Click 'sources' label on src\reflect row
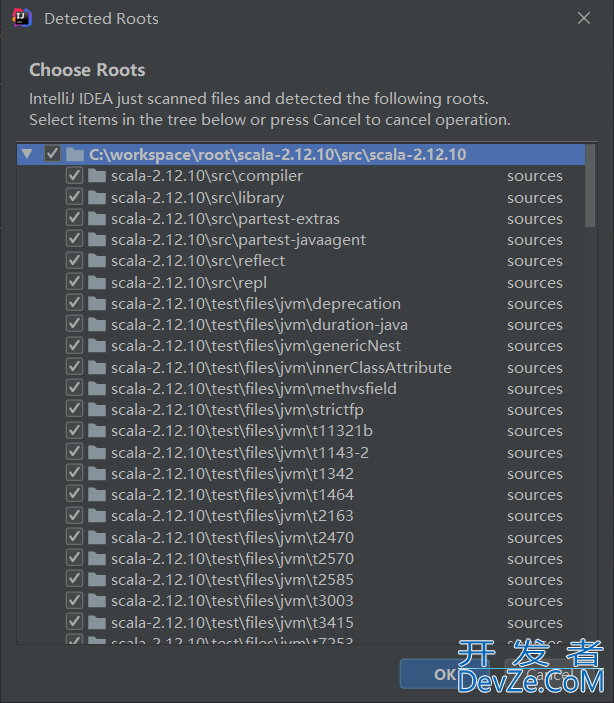Screen dimensions: 614x703 pos(535,261)
